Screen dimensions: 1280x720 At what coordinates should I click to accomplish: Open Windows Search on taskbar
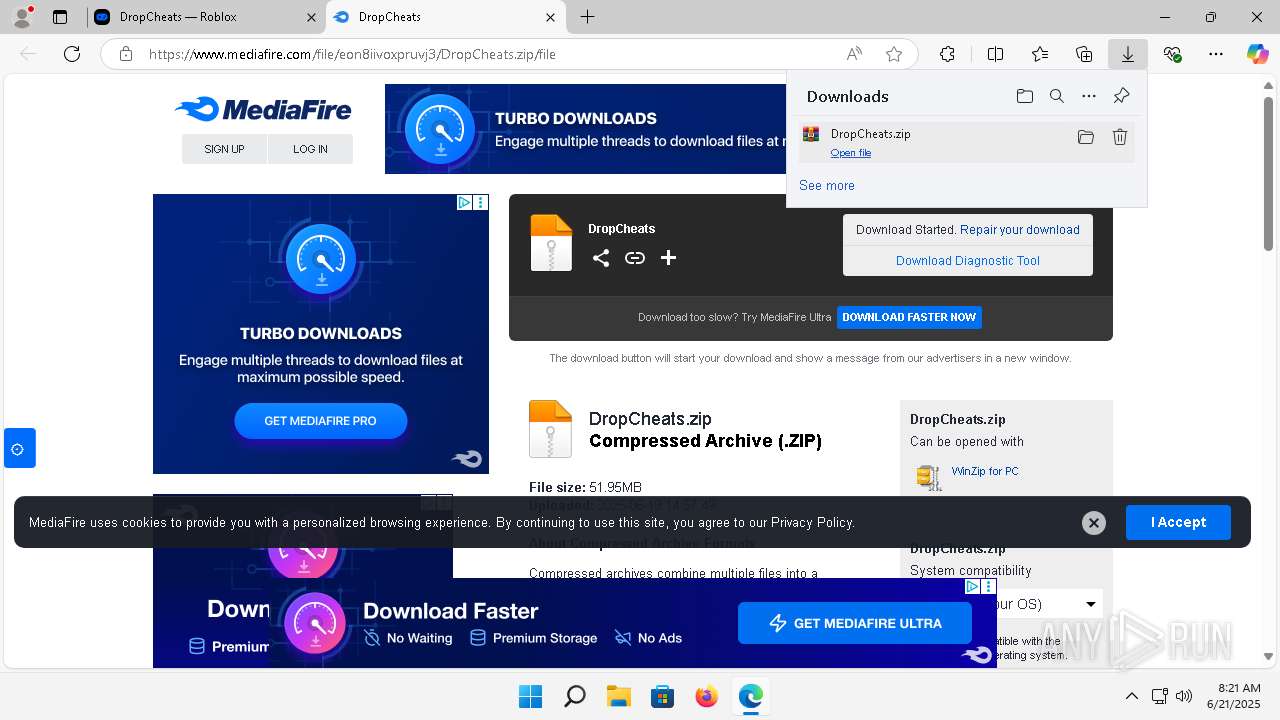(x=574, y=696)
